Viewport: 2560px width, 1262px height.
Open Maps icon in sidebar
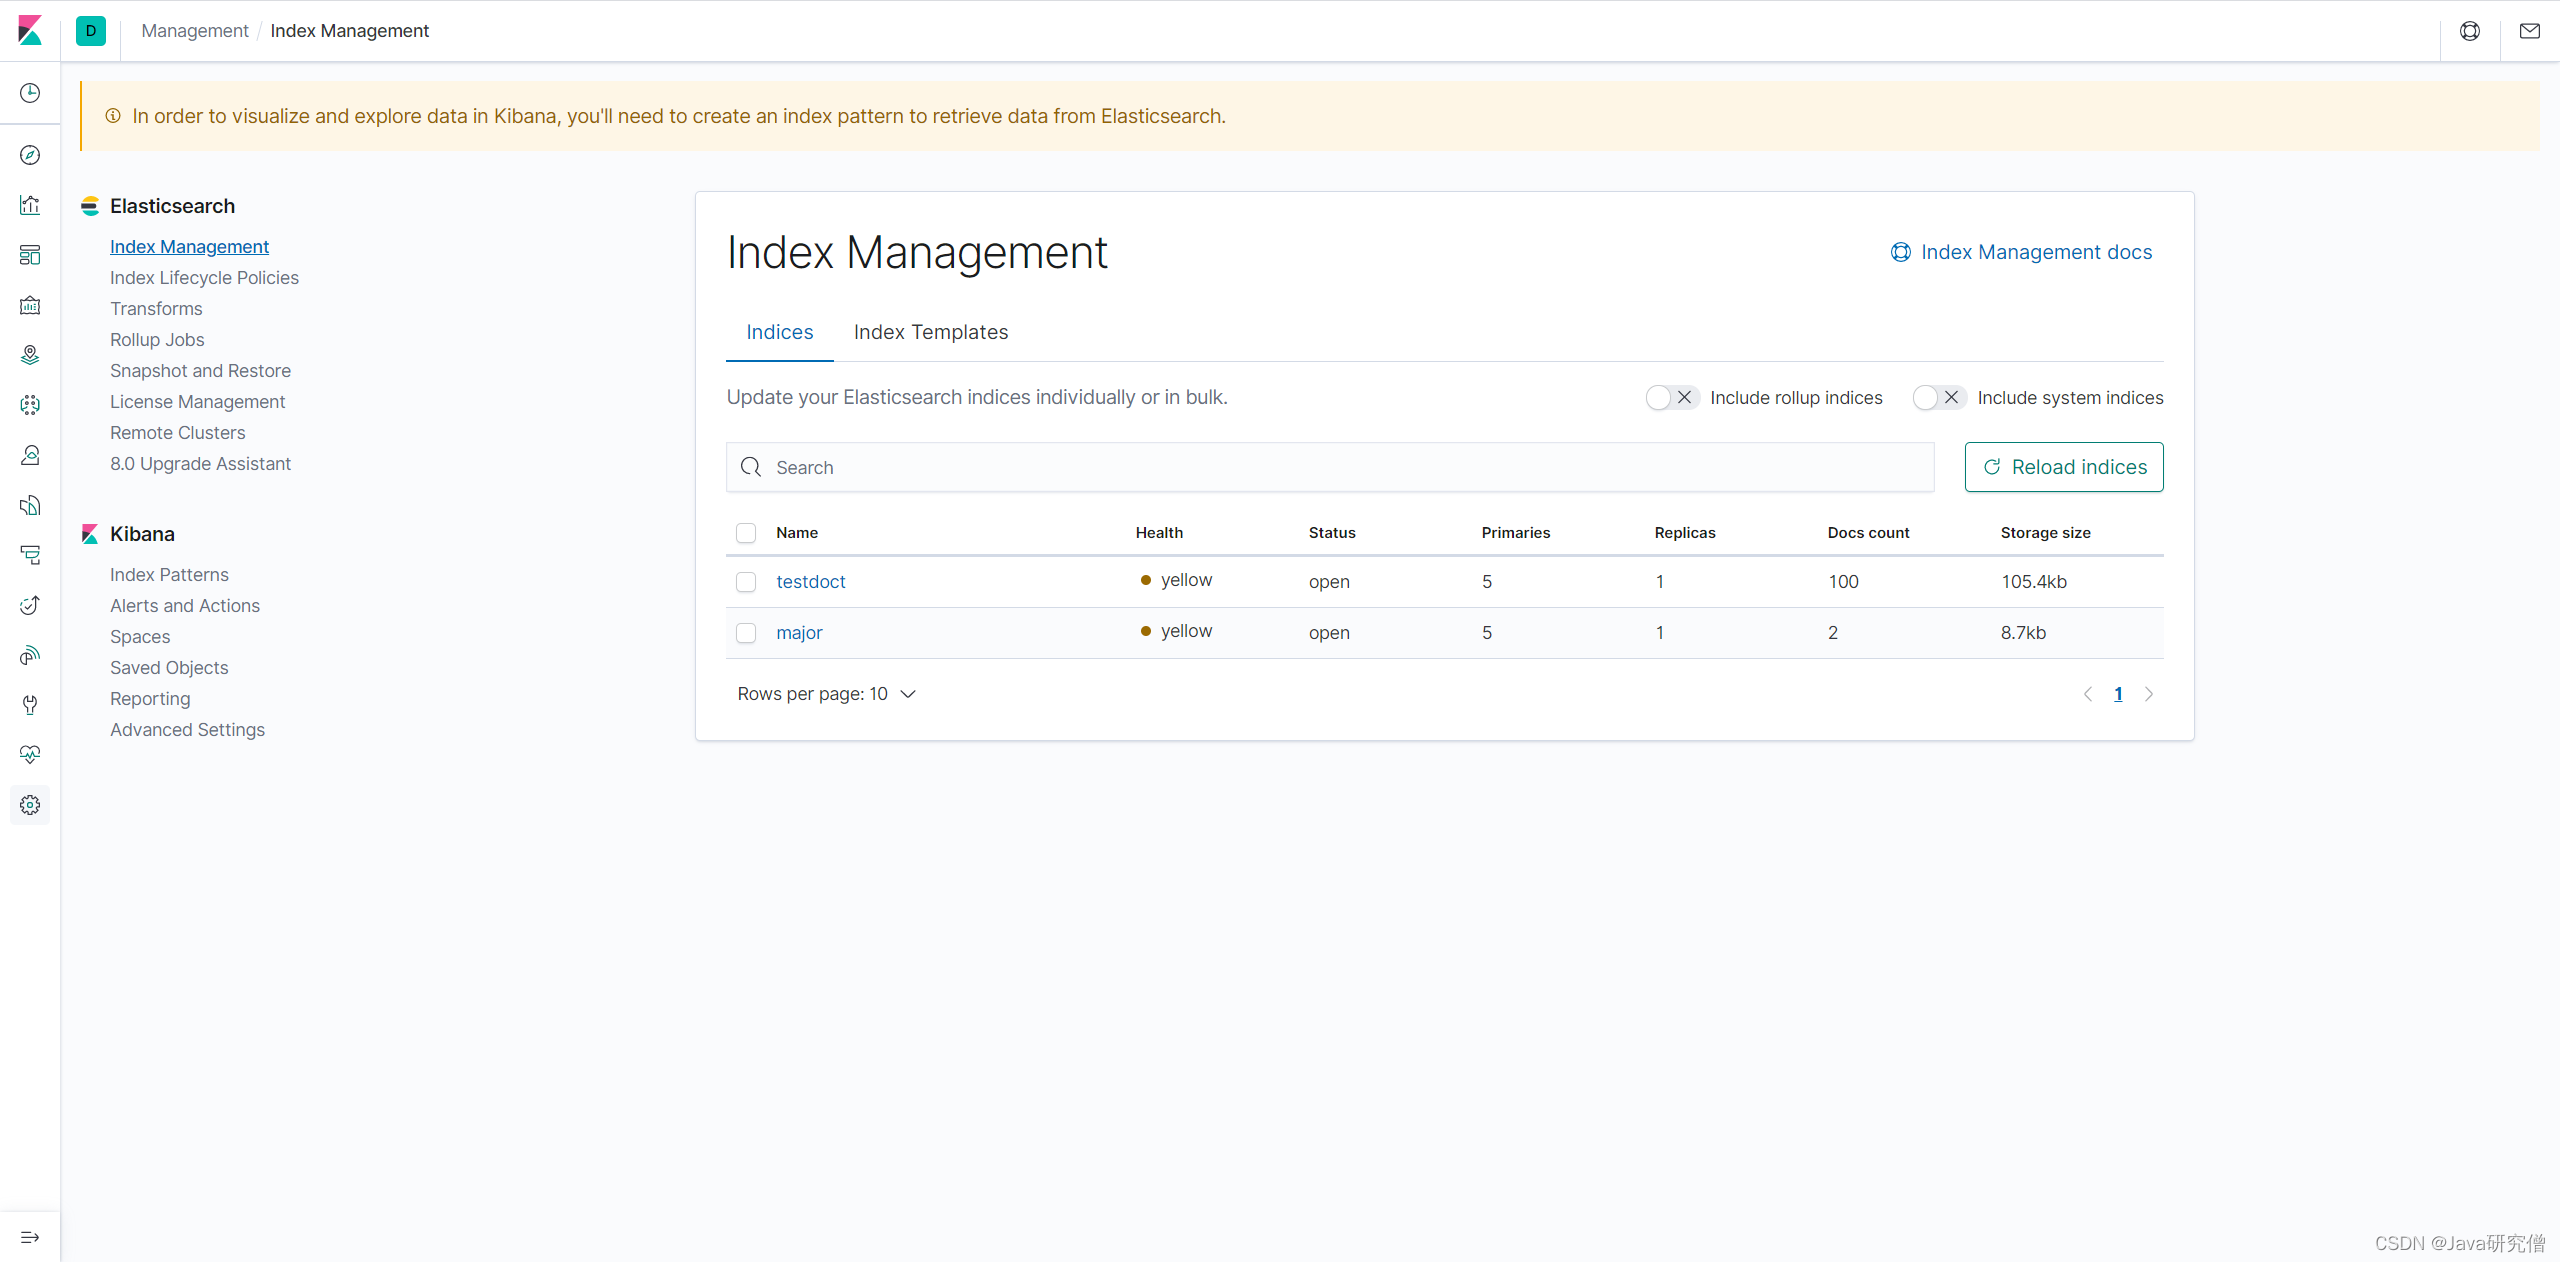pyautogui.click(x=30, y=355)
